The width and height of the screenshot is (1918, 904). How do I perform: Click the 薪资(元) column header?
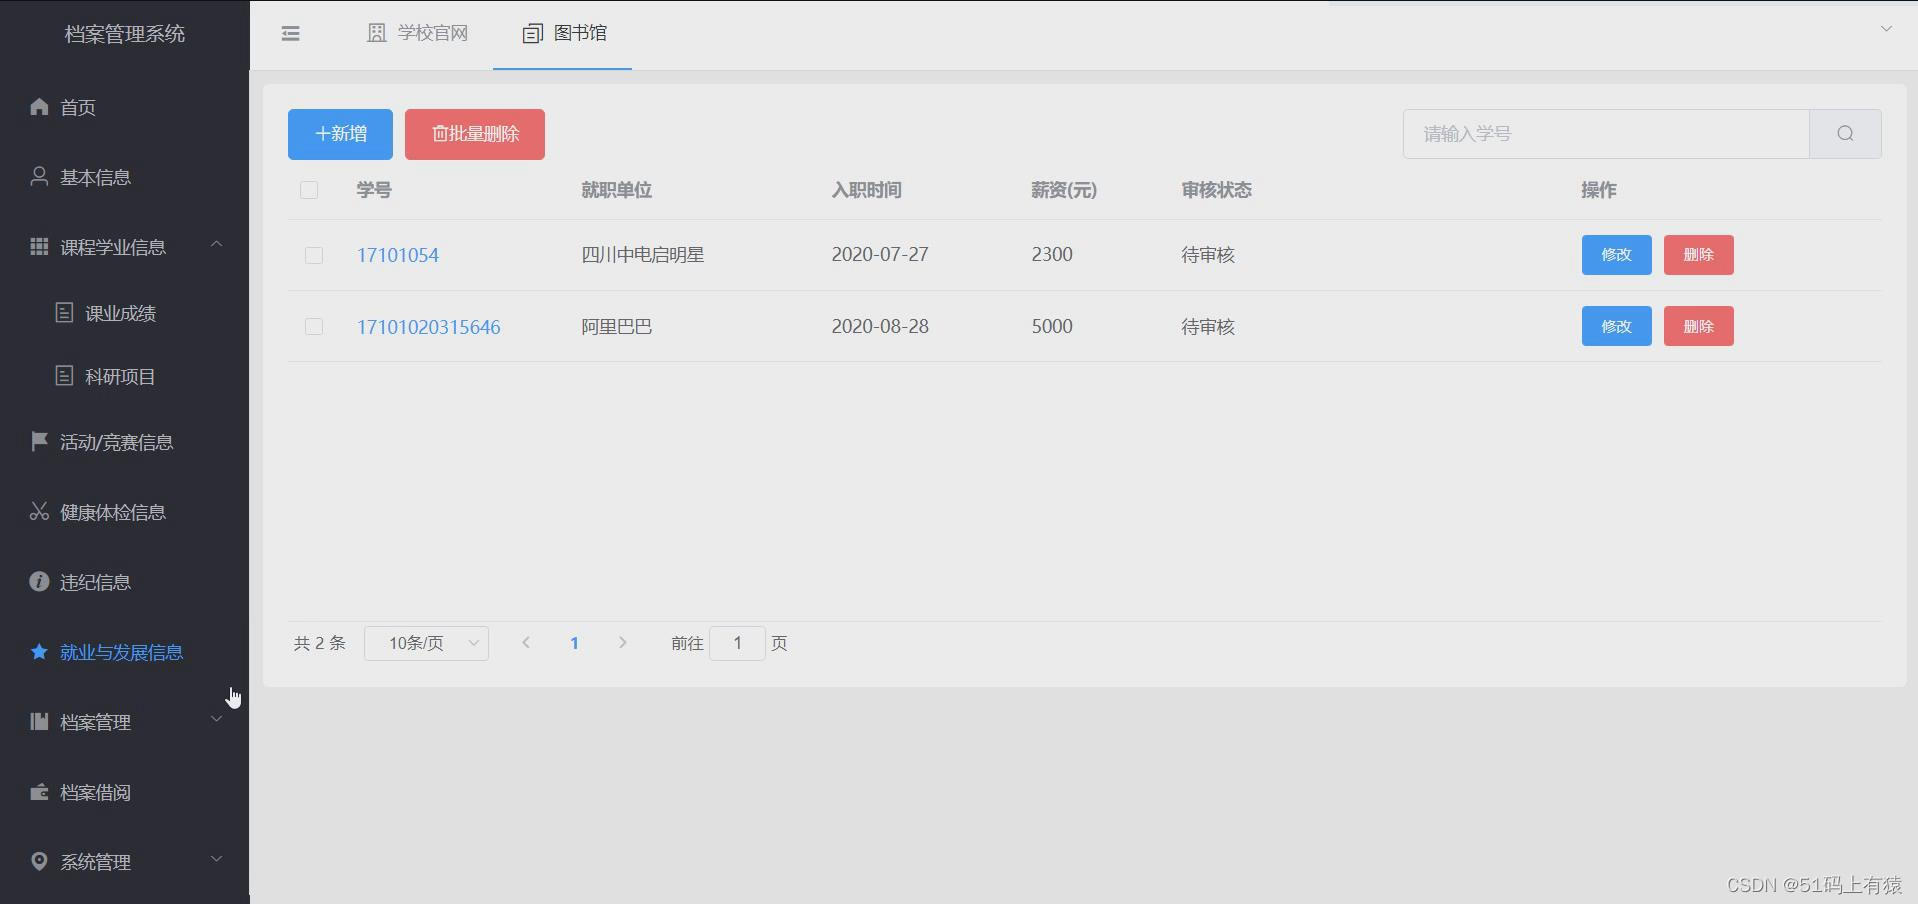(x=1064, y=190)
